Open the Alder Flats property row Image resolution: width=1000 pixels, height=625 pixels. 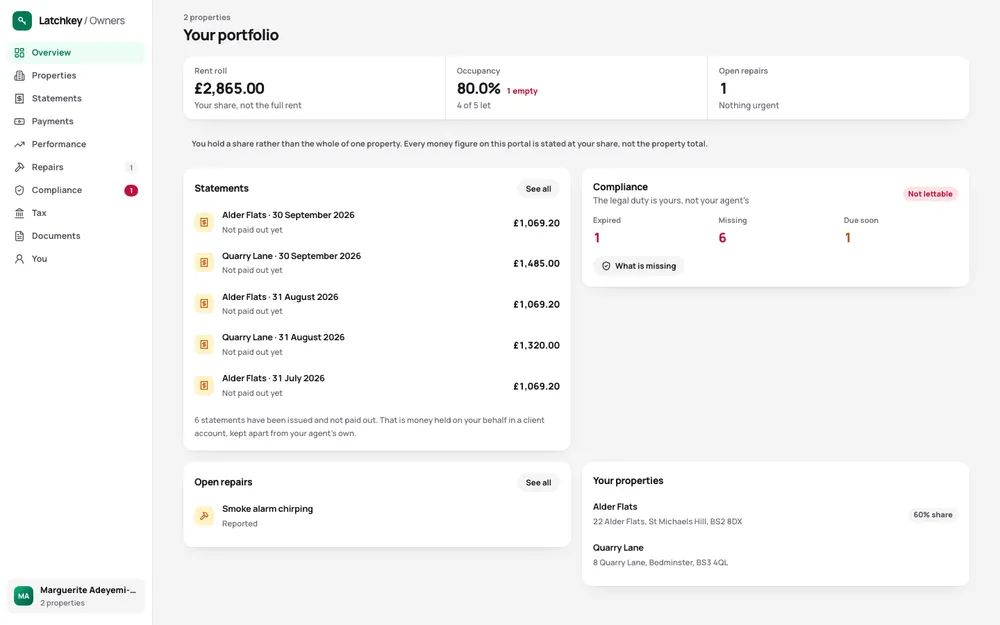[x=775, y=515]
